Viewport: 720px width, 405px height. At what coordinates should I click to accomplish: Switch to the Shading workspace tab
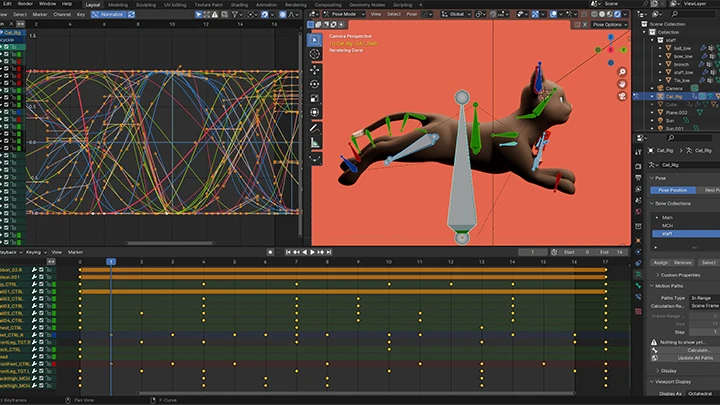[x=239, y=5]
